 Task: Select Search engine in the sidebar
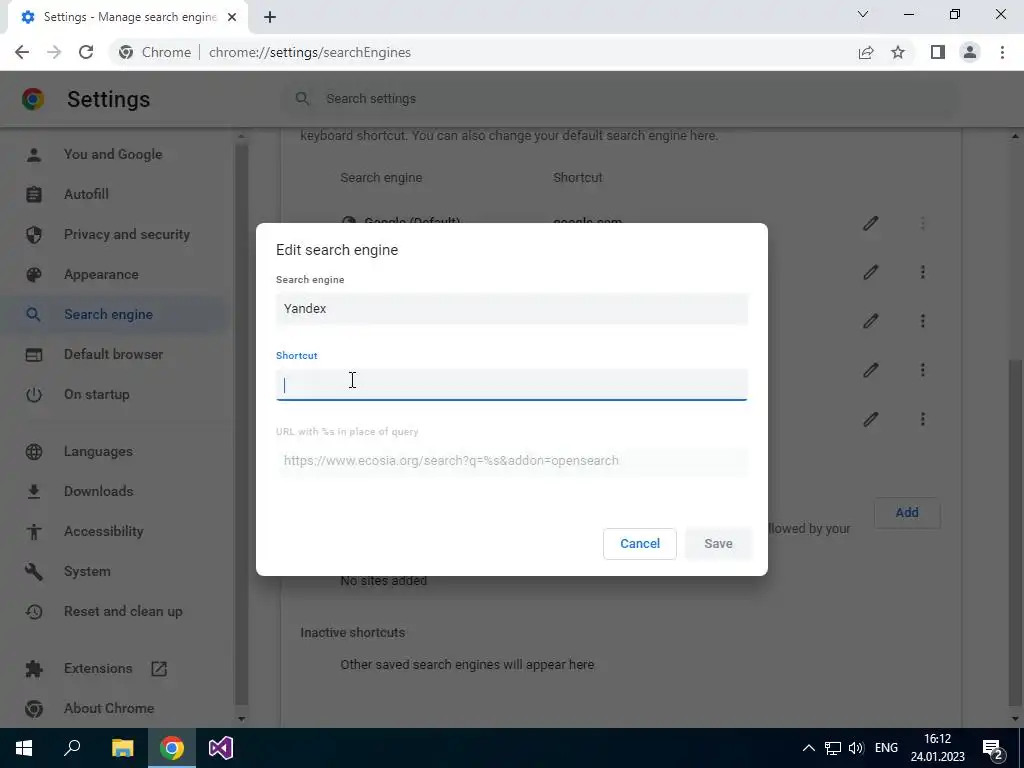tap(108, 314)
